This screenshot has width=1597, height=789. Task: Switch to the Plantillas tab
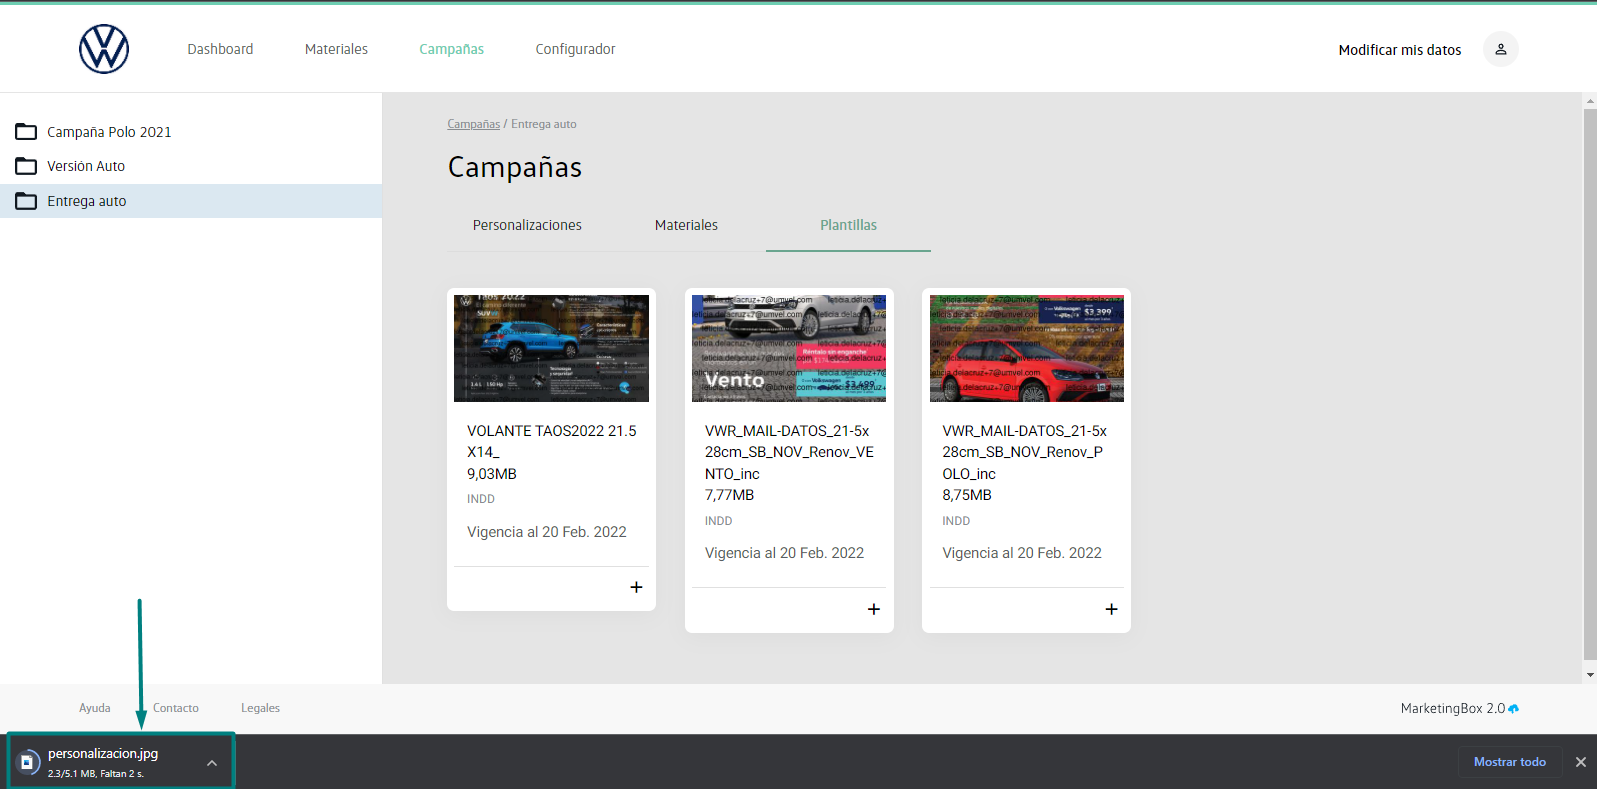click(848, 225)
